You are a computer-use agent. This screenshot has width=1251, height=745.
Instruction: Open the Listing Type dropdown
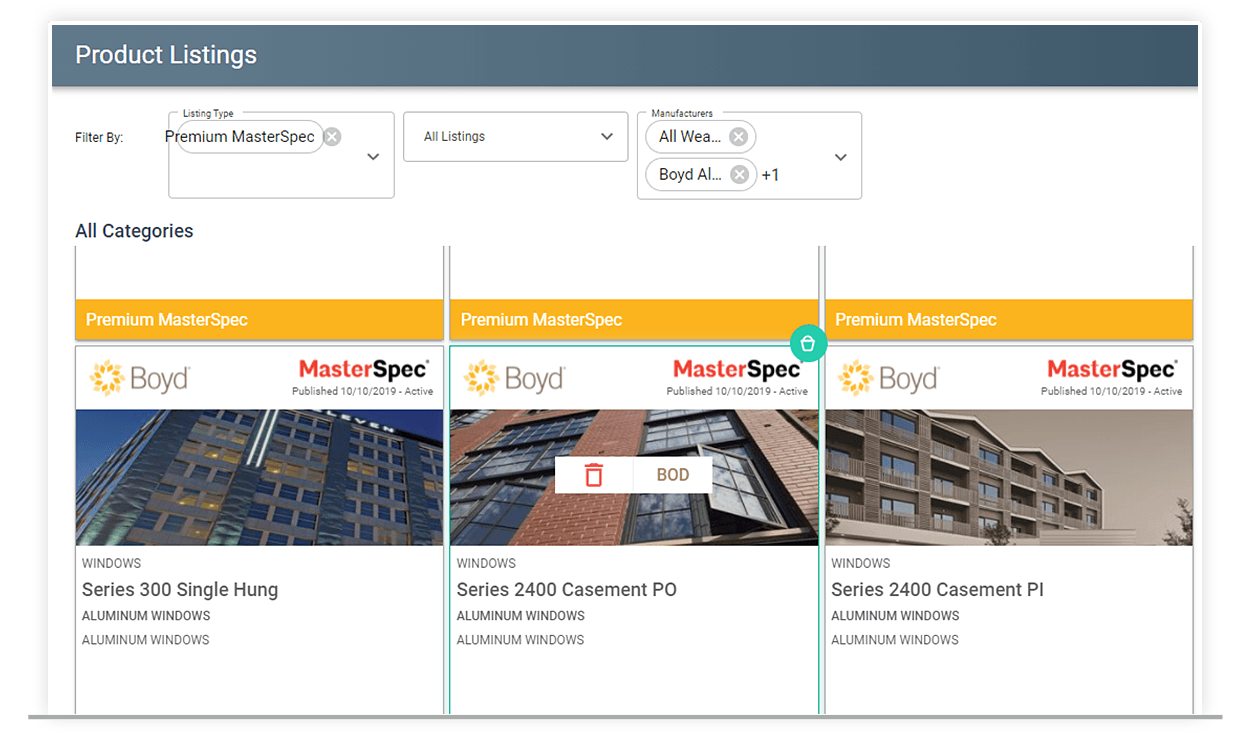point(372,156)
